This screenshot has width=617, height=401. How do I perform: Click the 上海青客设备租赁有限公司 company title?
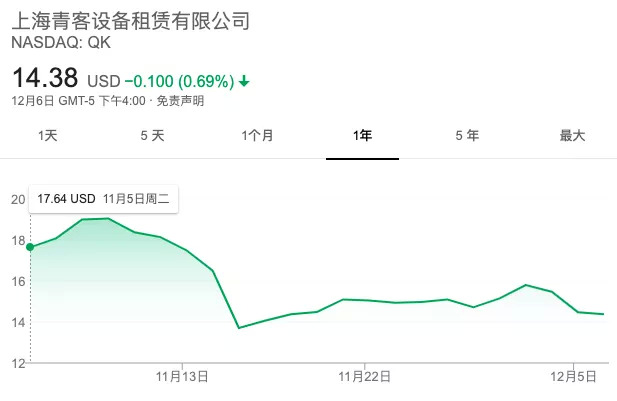pyautogui.click(x=129, y=20)
